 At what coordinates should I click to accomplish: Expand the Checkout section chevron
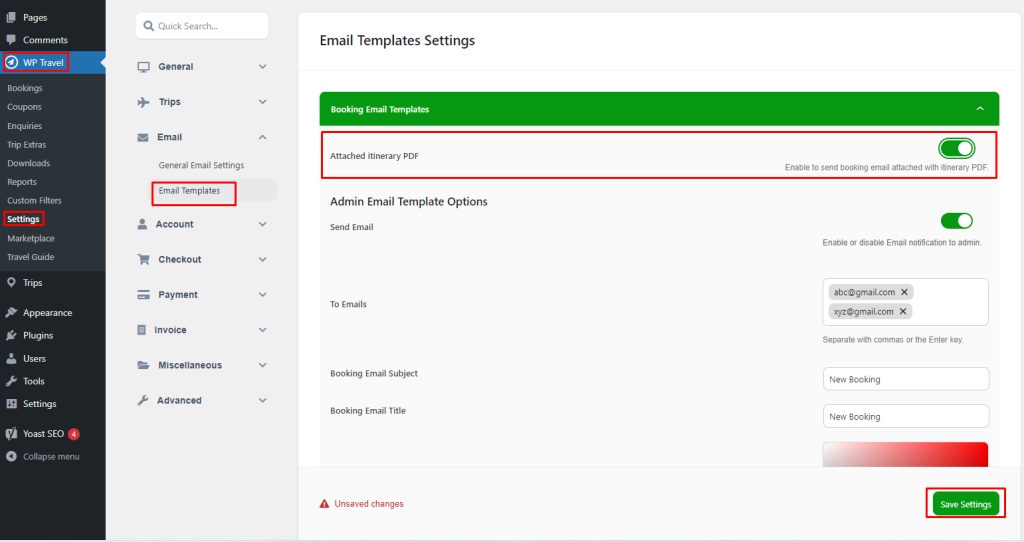point(263,259)
